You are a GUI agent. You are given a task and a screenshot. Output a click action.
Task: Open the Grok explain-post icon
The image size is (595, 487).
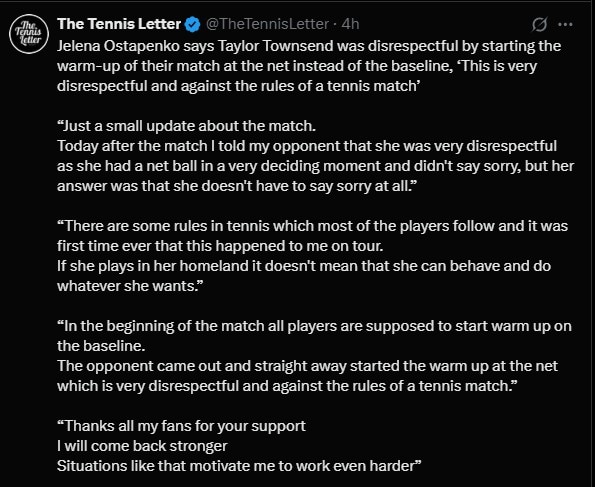click(539, 25)
